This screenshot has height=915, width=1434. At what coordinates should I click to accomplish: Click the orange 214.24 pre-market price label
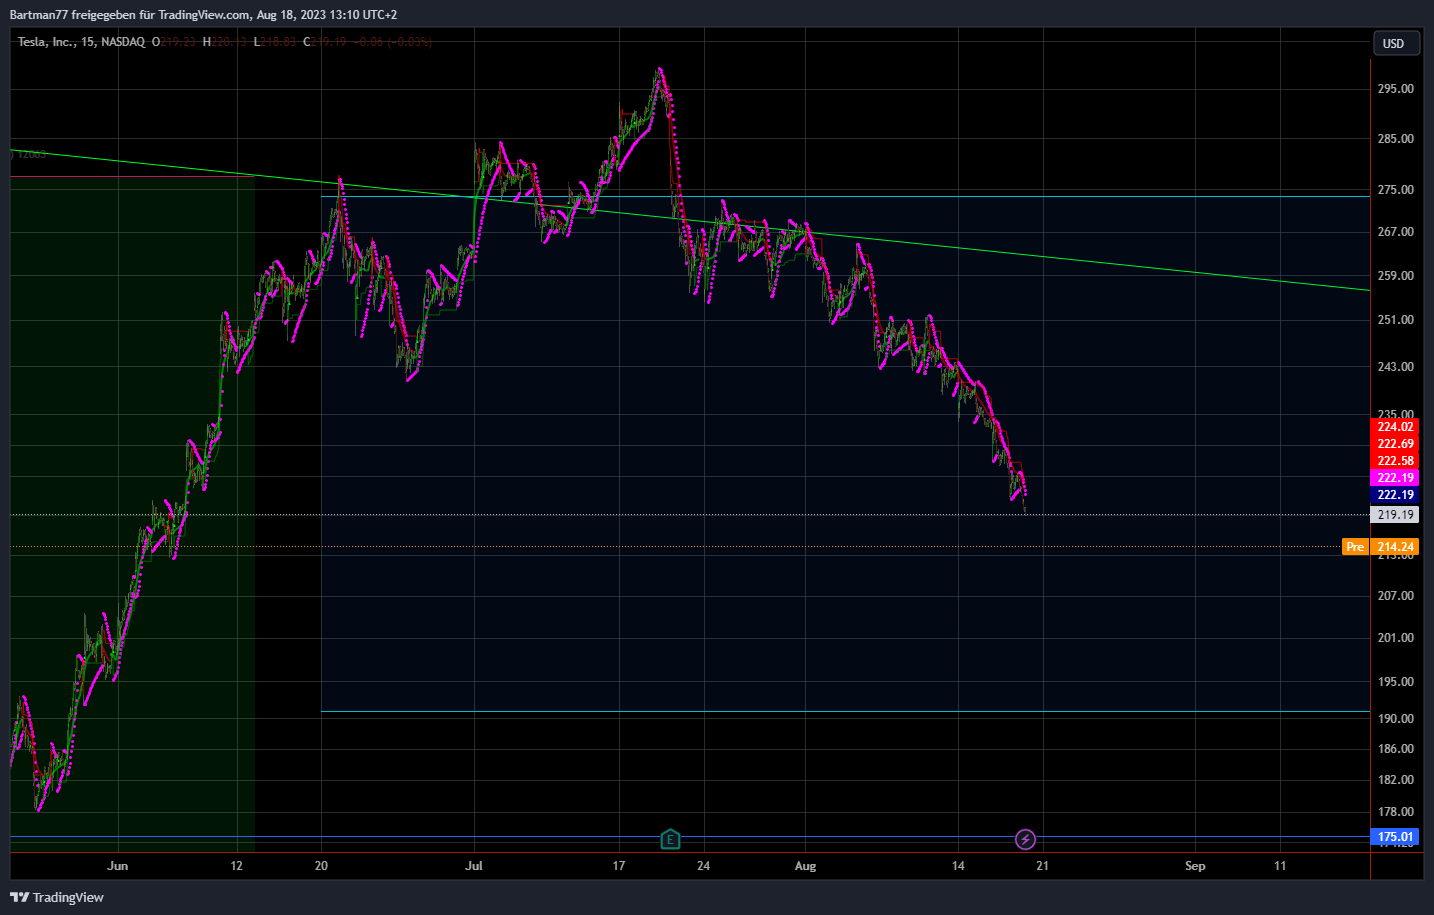(1395, 547)
